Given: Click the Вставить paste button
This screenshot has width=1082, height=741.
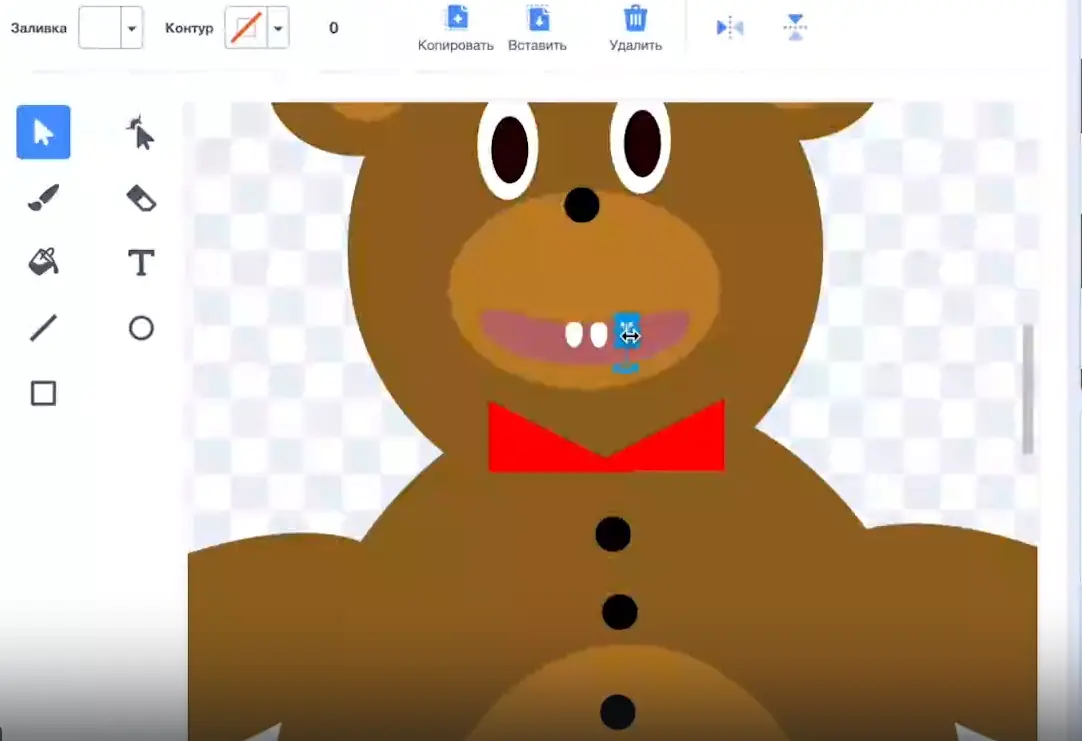Looking at the screenshot, I should (x=538, y=28).
